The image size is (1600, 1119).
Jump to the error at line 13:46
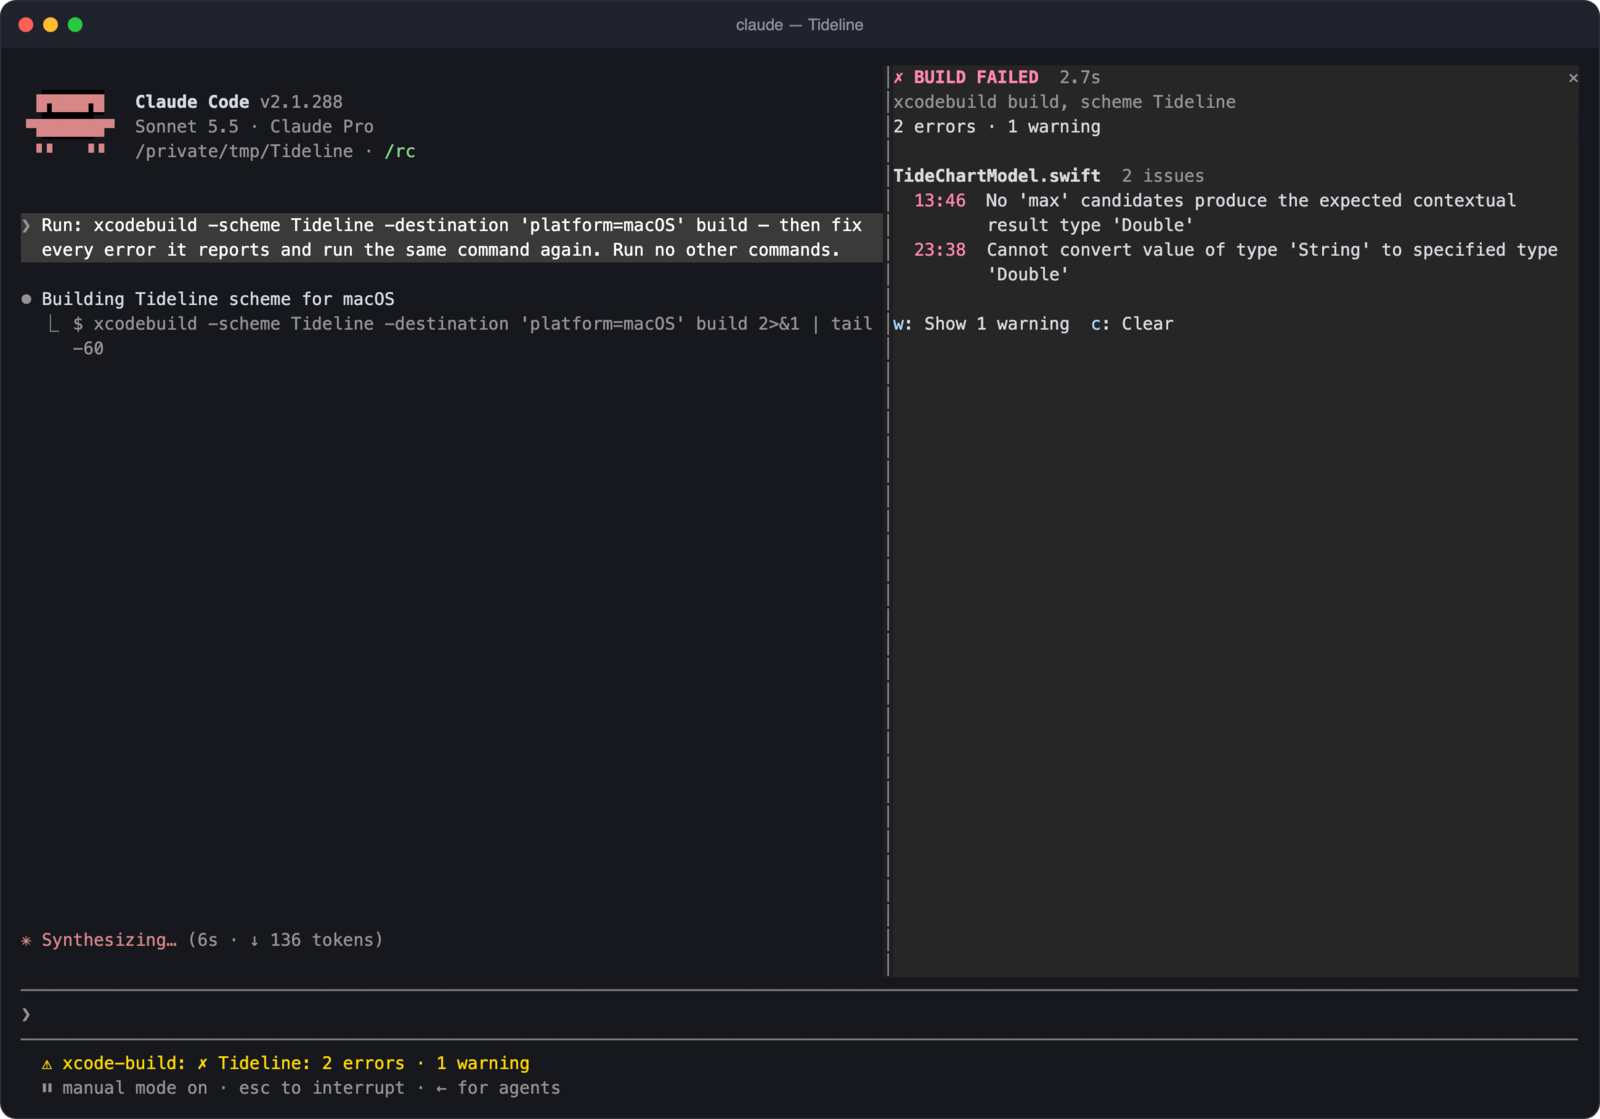pyautogui.click(x=940, y=201)
